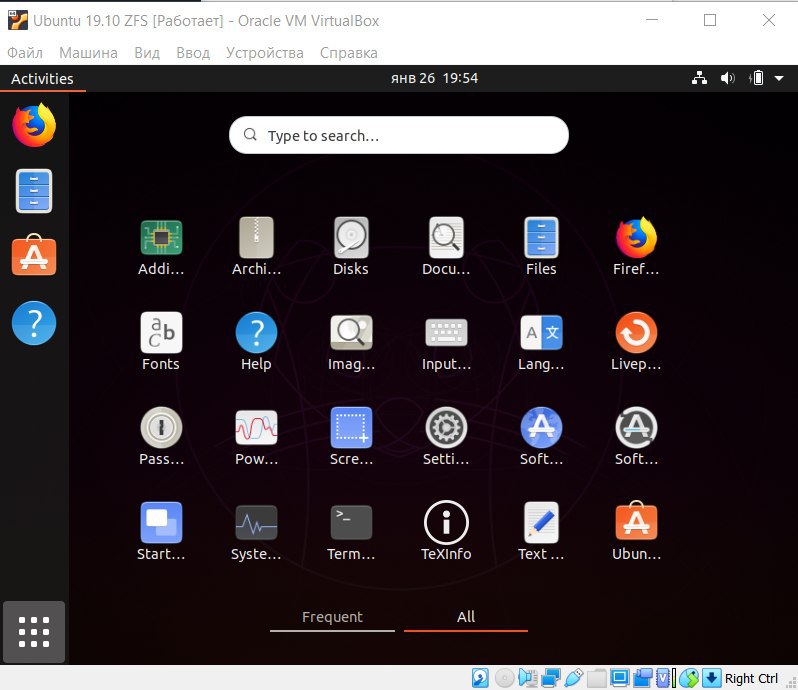Viewport: 798px width, 690px height.
Task: Expand system menu dropdown arrow
Action: coord(779,78)
